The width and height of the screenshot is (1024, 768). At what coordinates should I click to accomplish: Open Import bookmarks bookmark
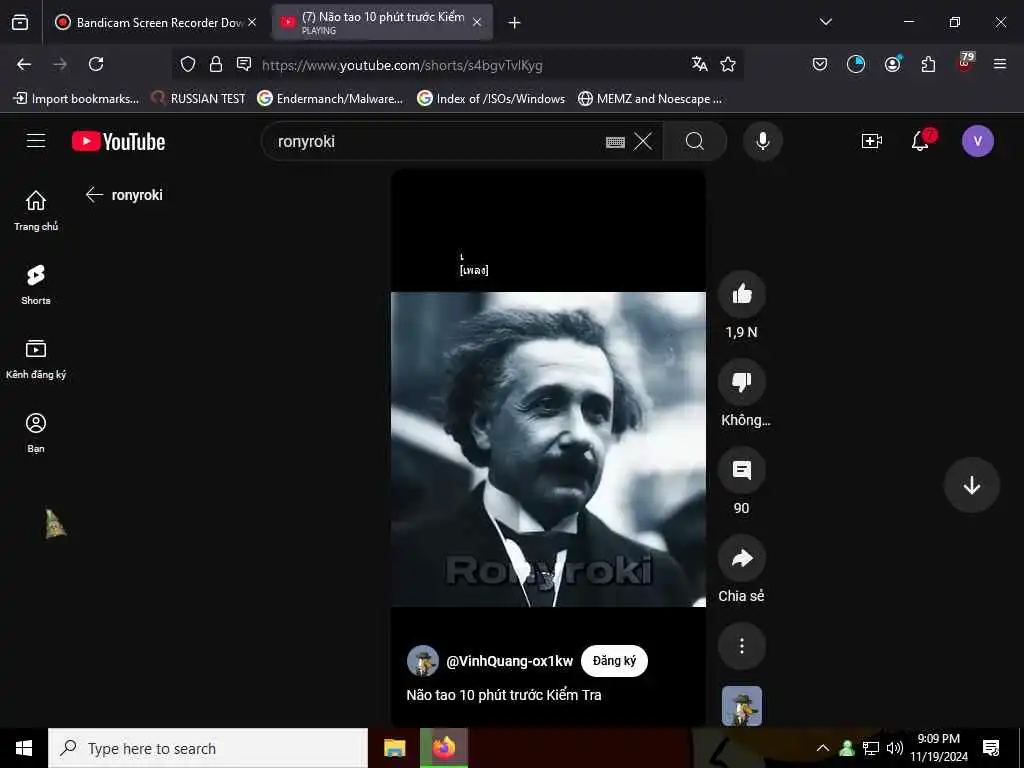(76, 99)
